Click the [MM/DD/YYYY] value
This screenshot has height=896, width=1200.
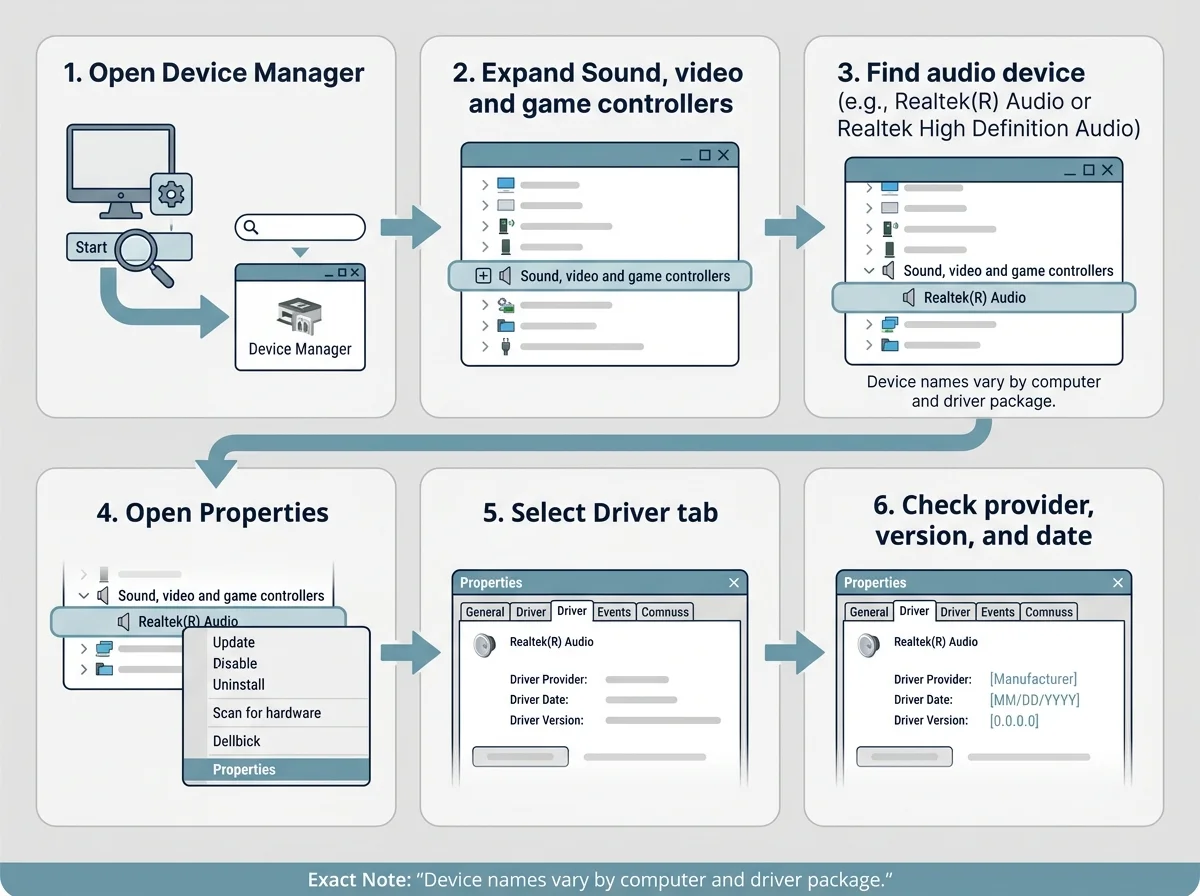coord(1034,700)
